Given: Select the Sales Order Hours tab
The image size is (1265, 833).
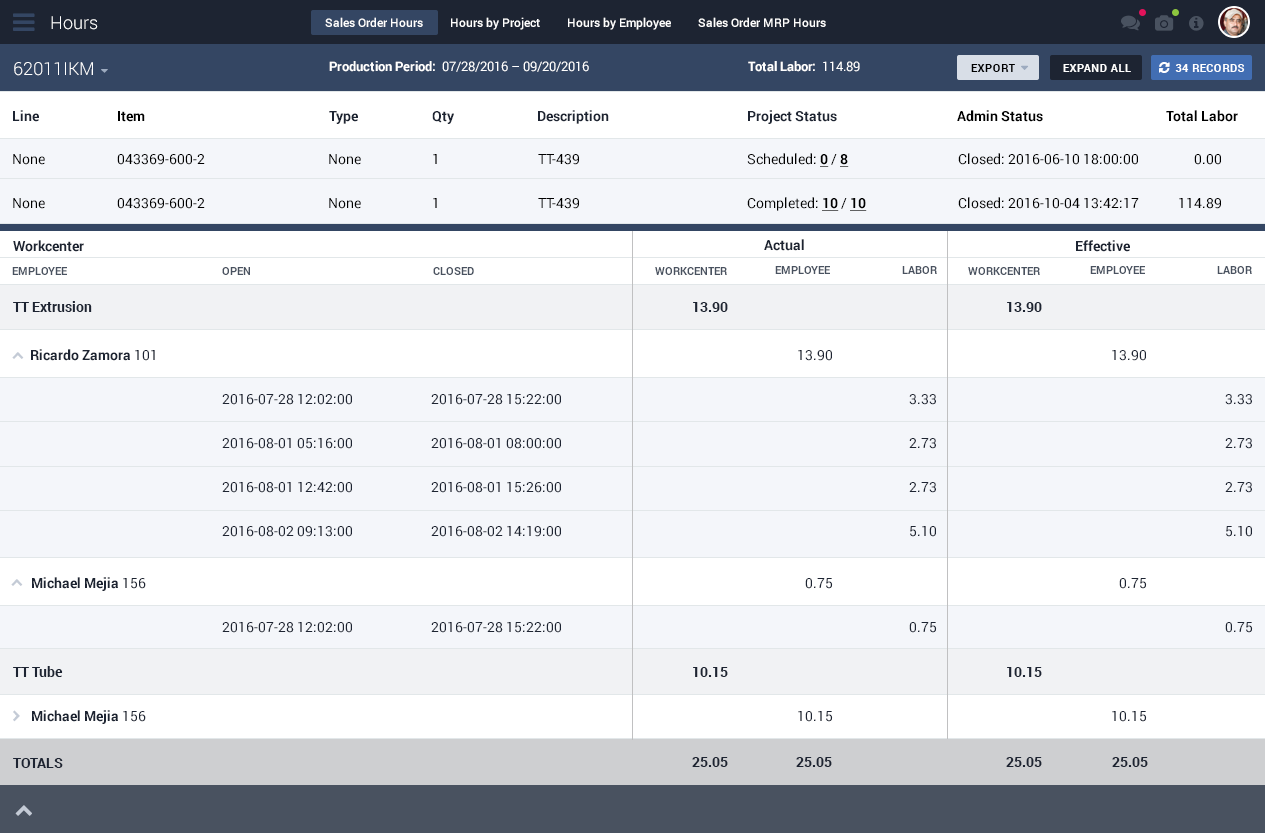Looking at the screenshot, I should [374, 23].
